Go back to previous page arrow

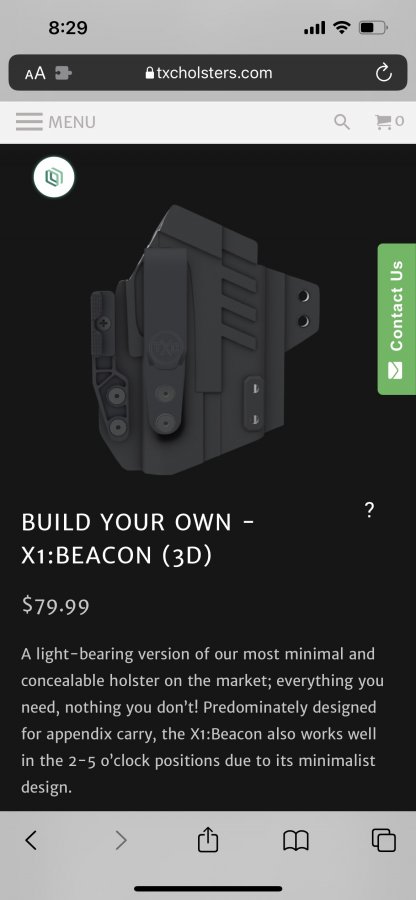pos(32,840)
